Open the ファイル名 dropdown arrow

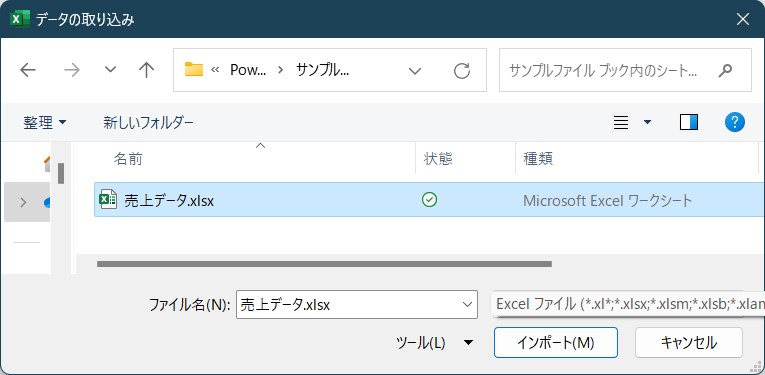click(467, 305)
